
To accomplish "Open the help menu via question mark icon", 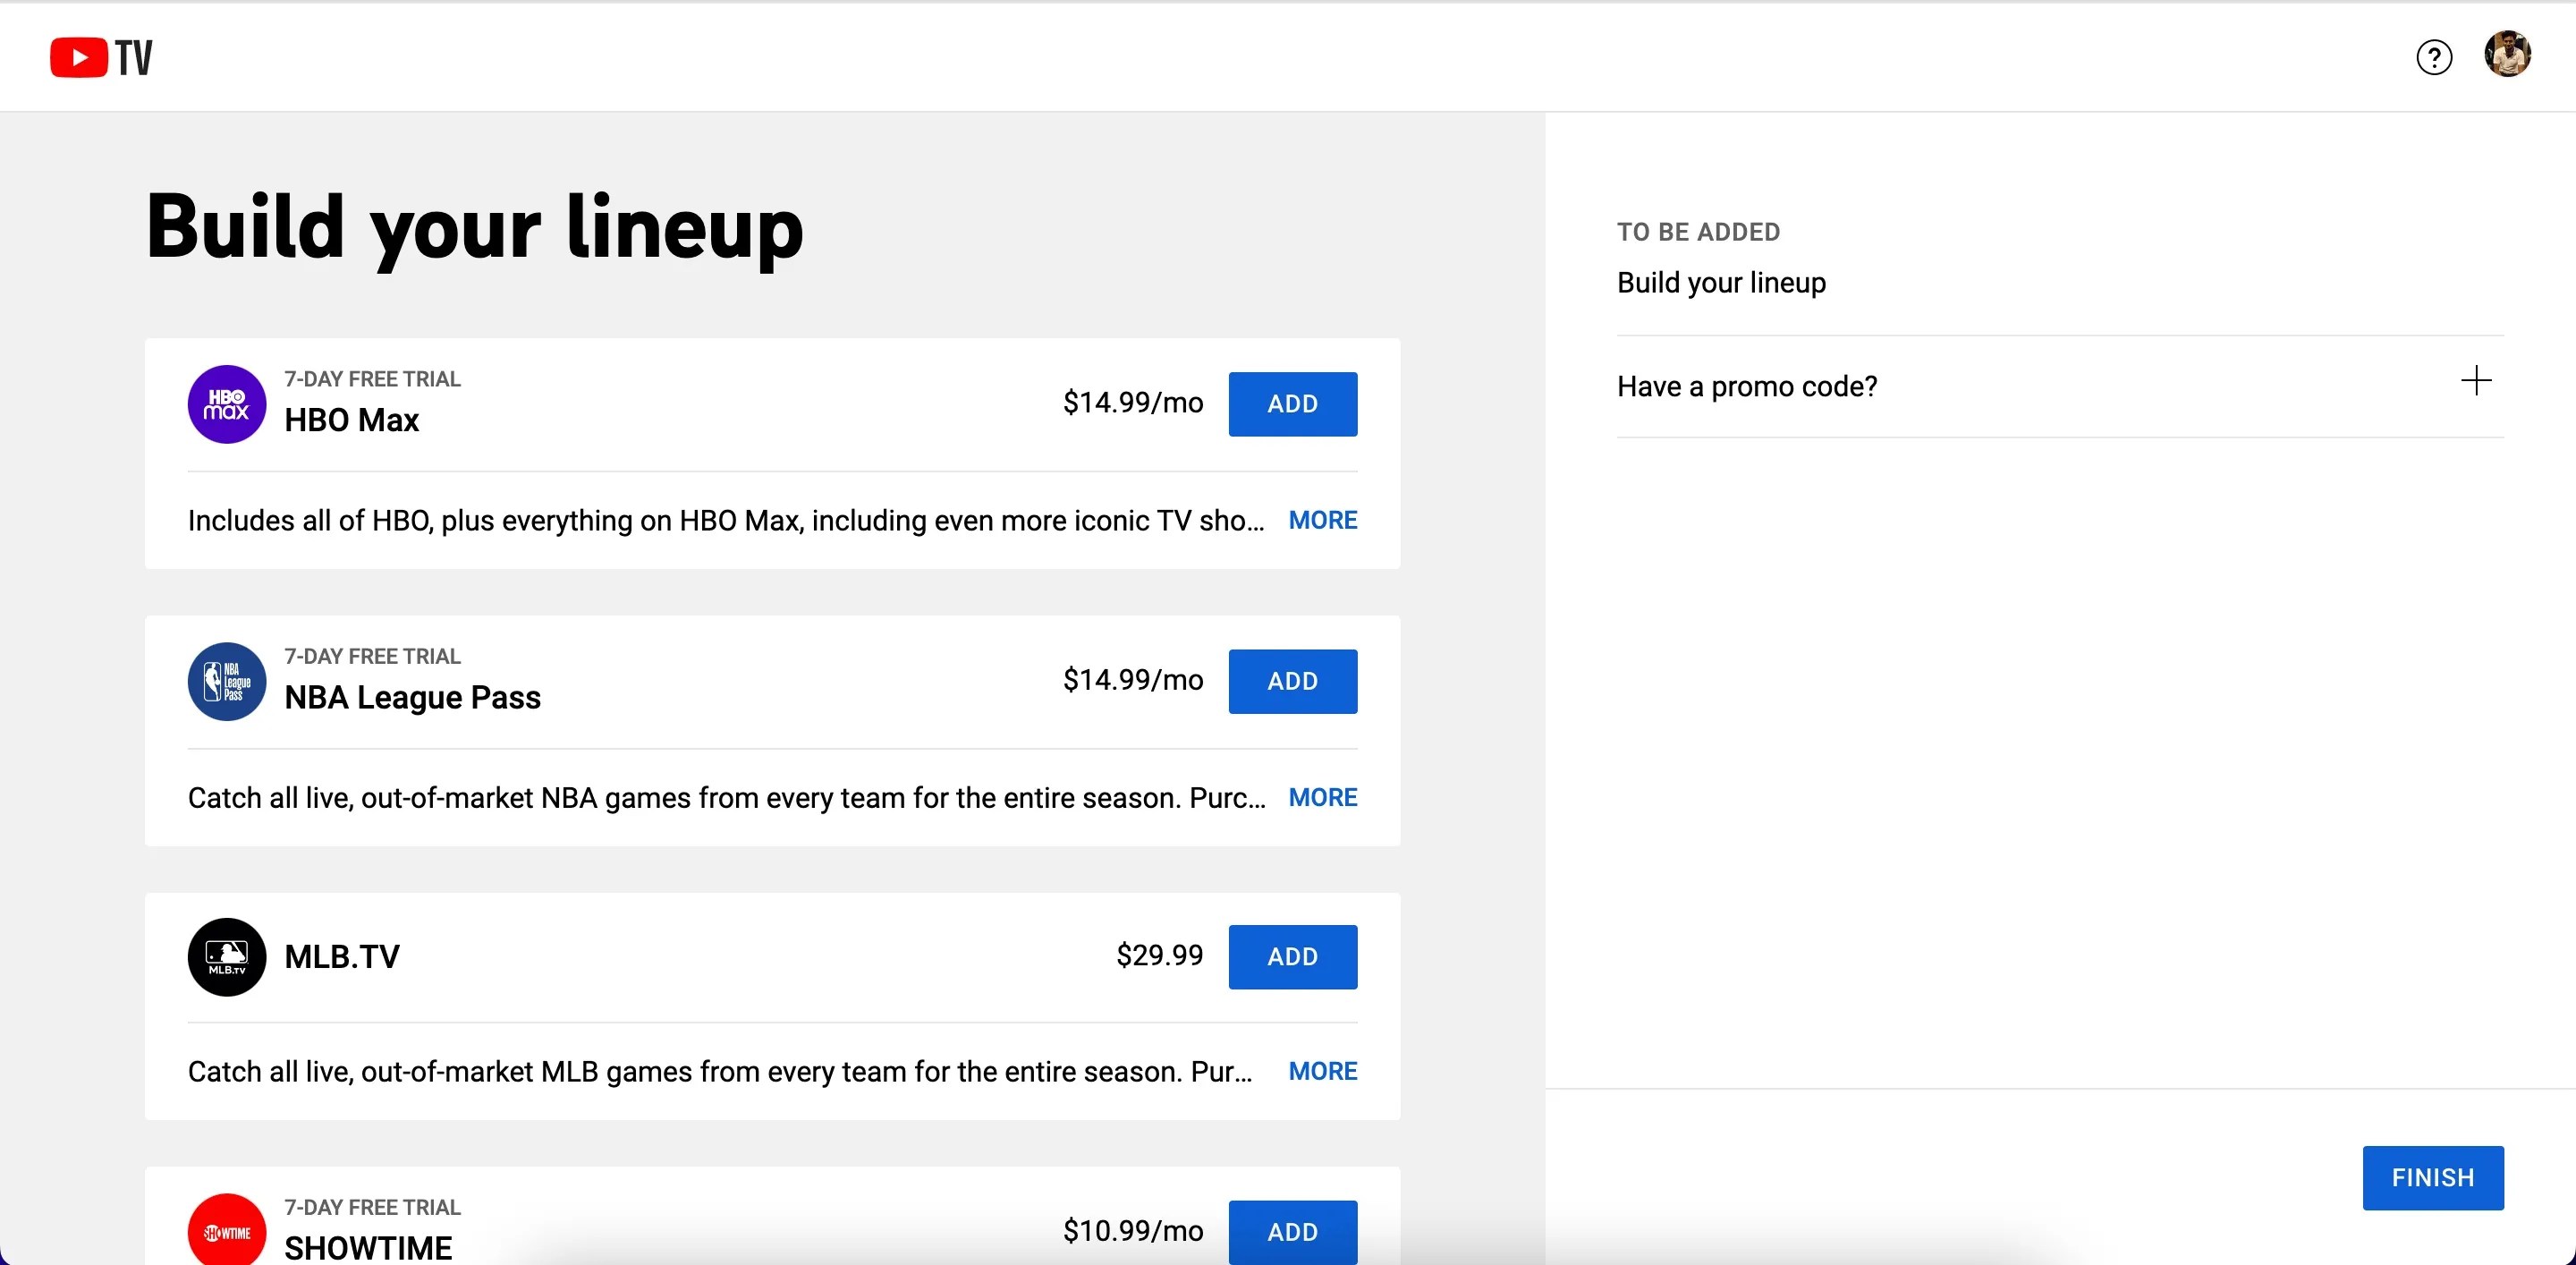I will [x=2433, y=57].
